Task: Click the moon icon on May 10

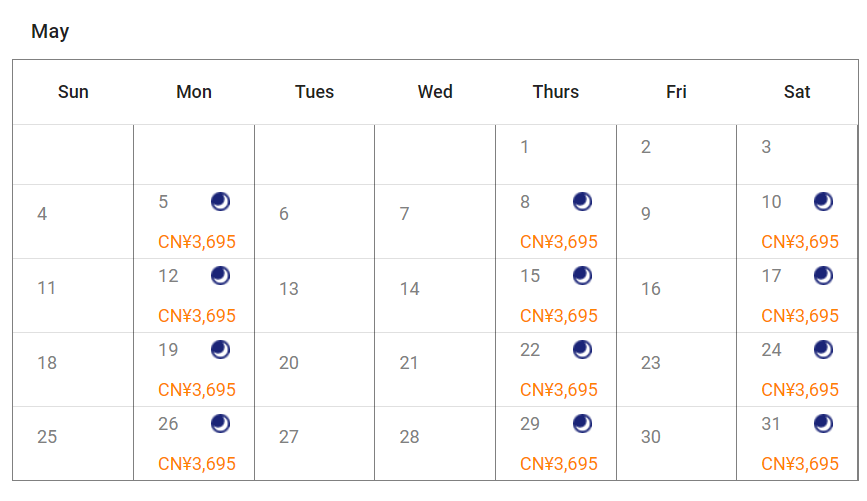Action: pos(824,202)
